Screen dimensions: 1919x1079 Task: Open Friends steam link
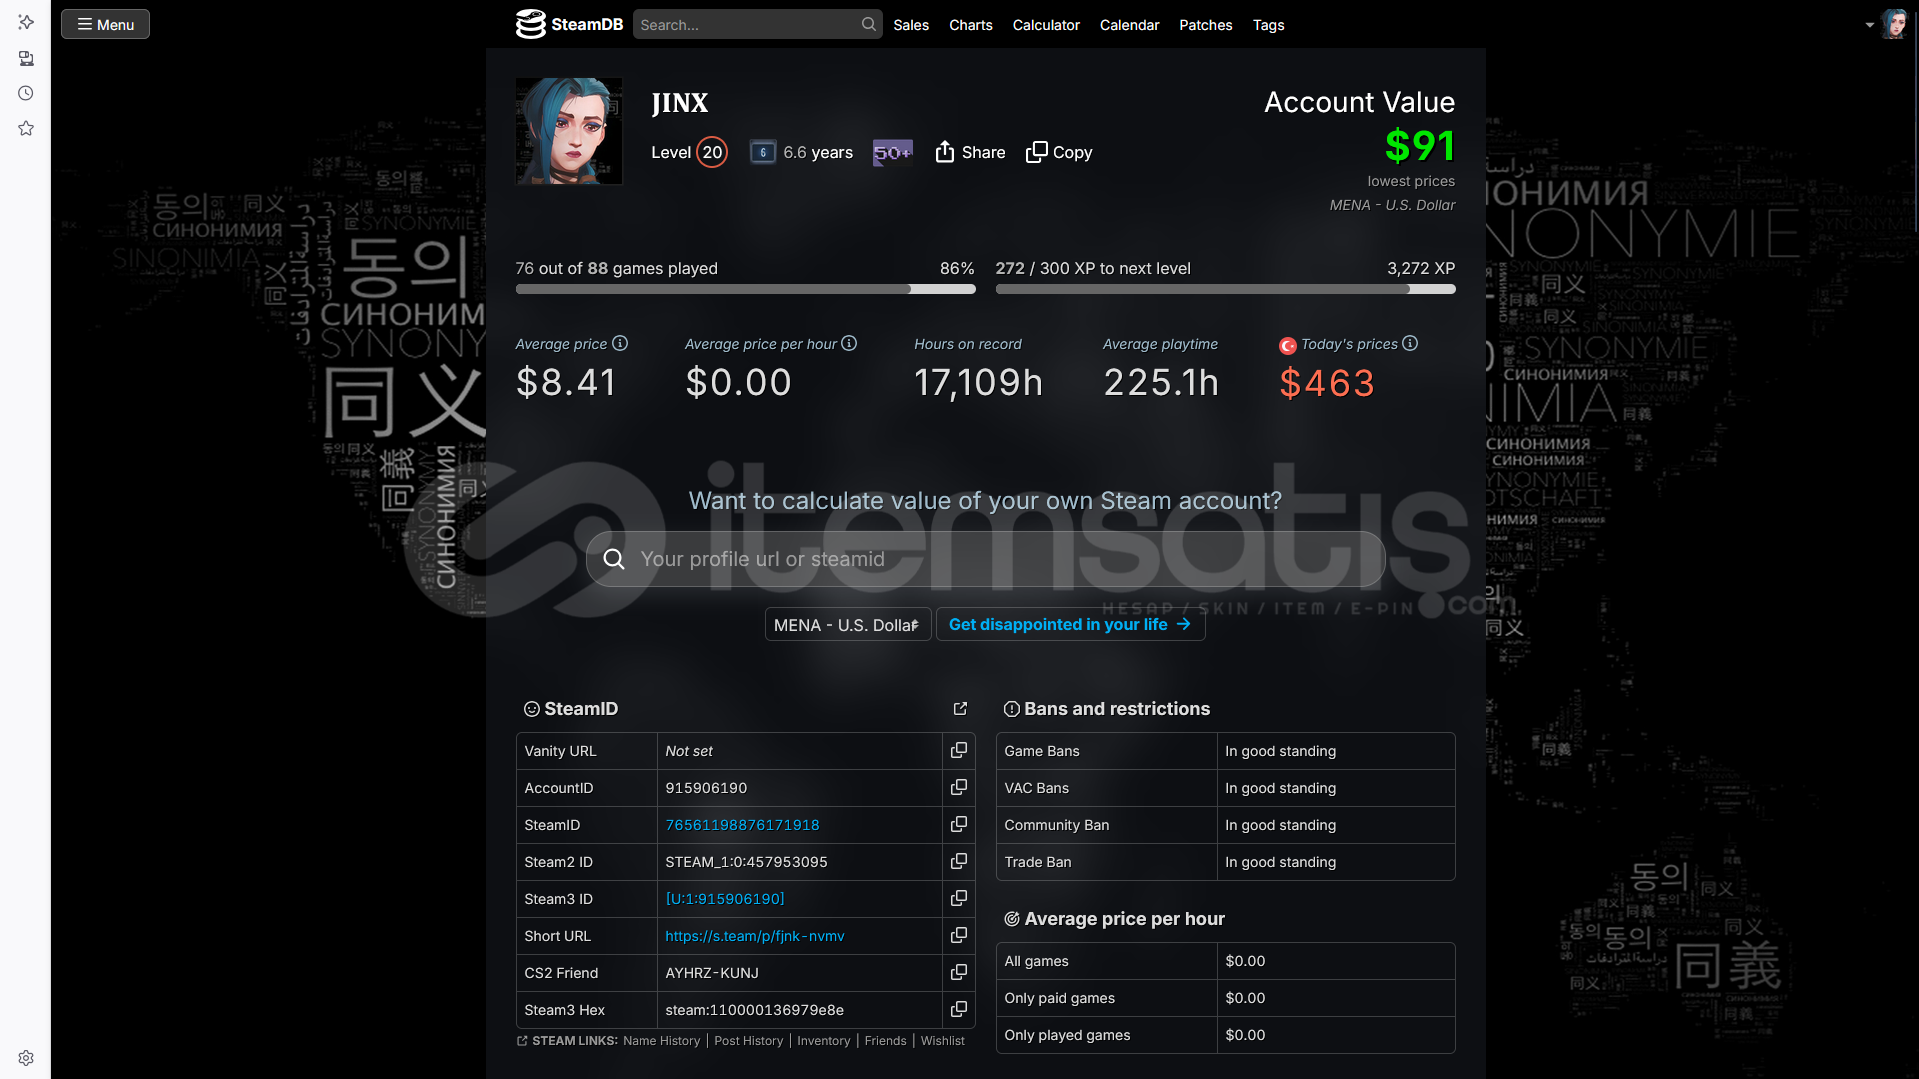tap(885, 1041)
